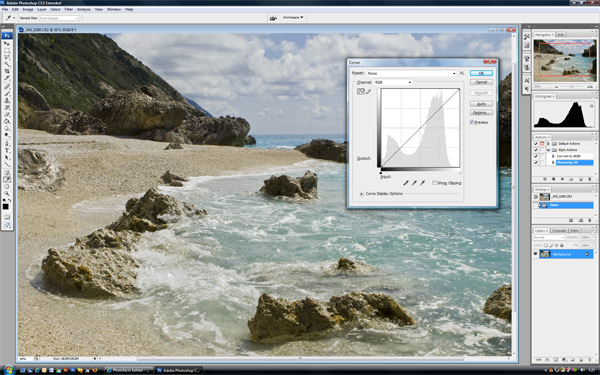The image size is (600, 375).
Task: Click the black point slider under the curve
Action: coord(381,173)
